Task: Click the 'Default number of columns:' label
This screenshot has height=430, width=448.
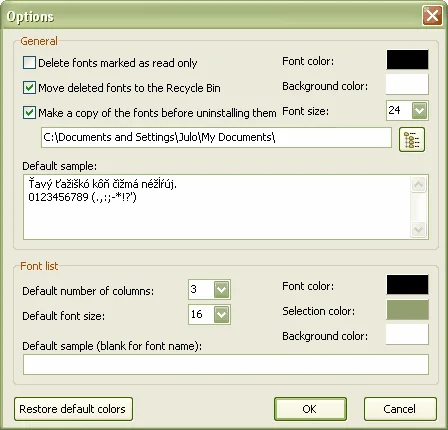Action: point(88,291)
